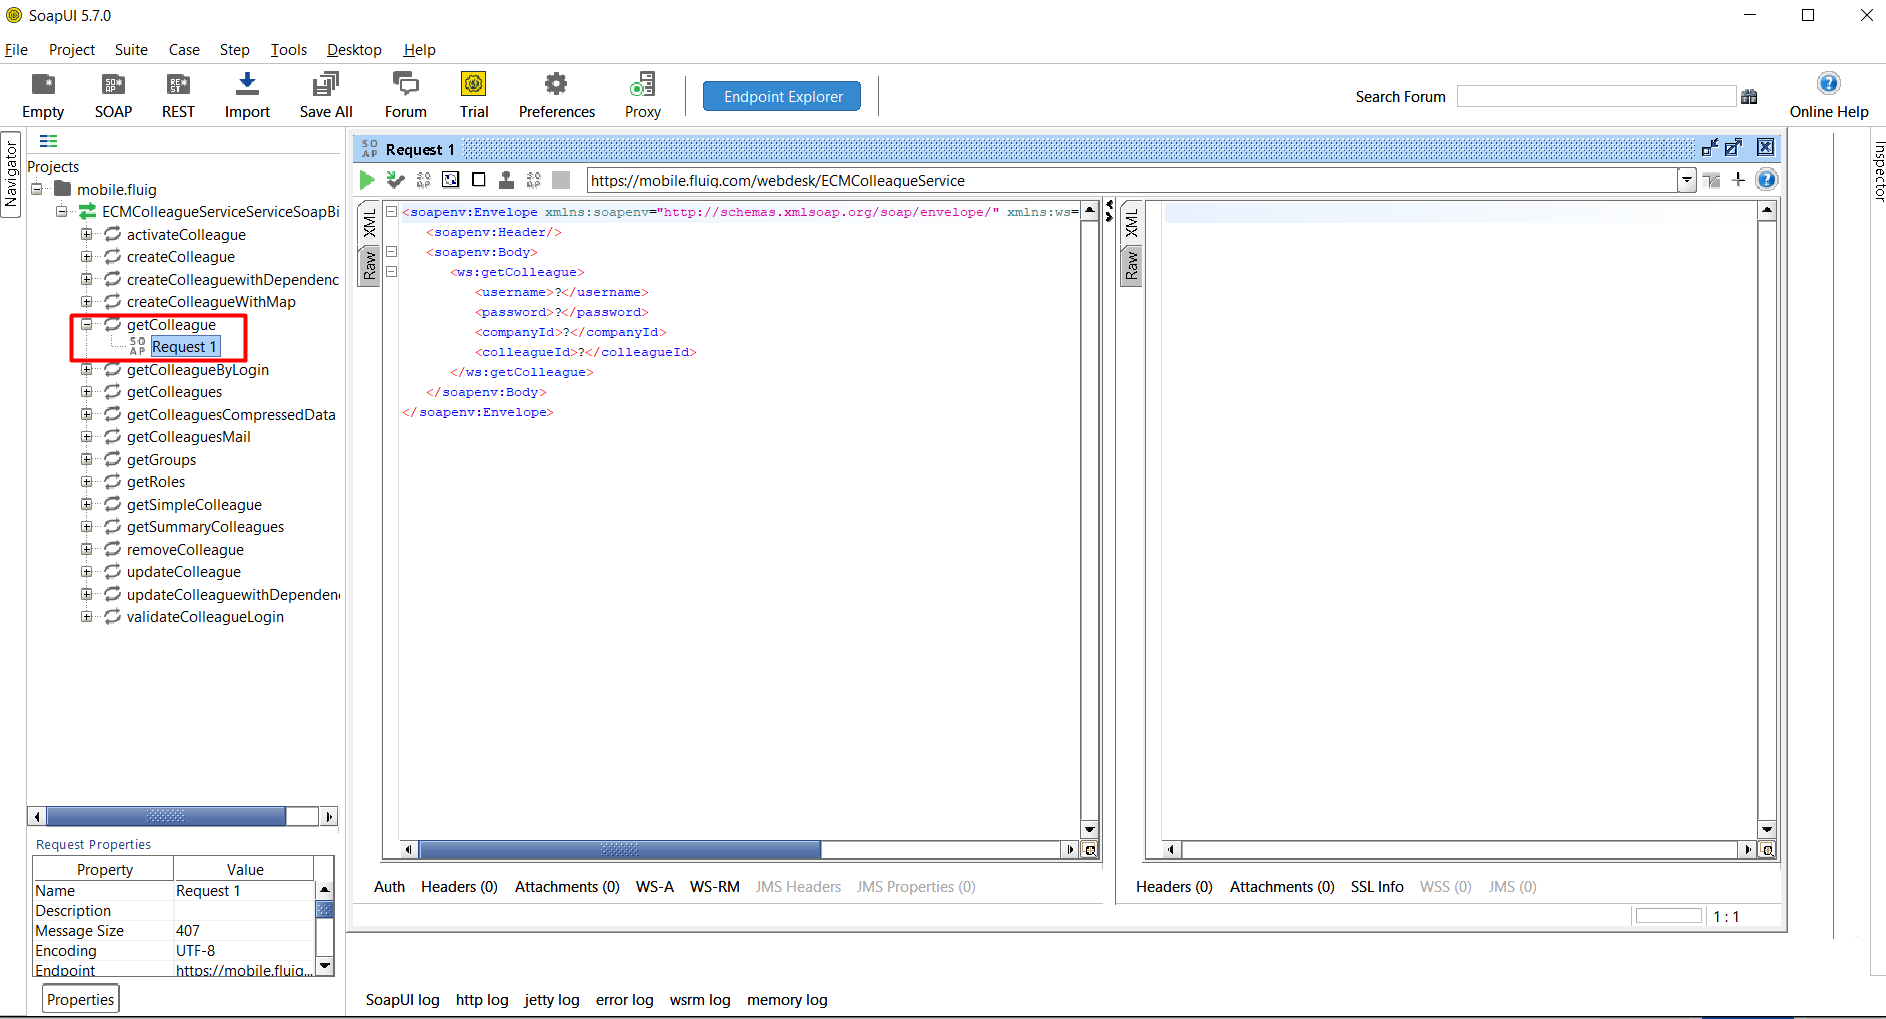Open the File menu
This screenshot has height=1019, width=1886.
tap(16, 49)
